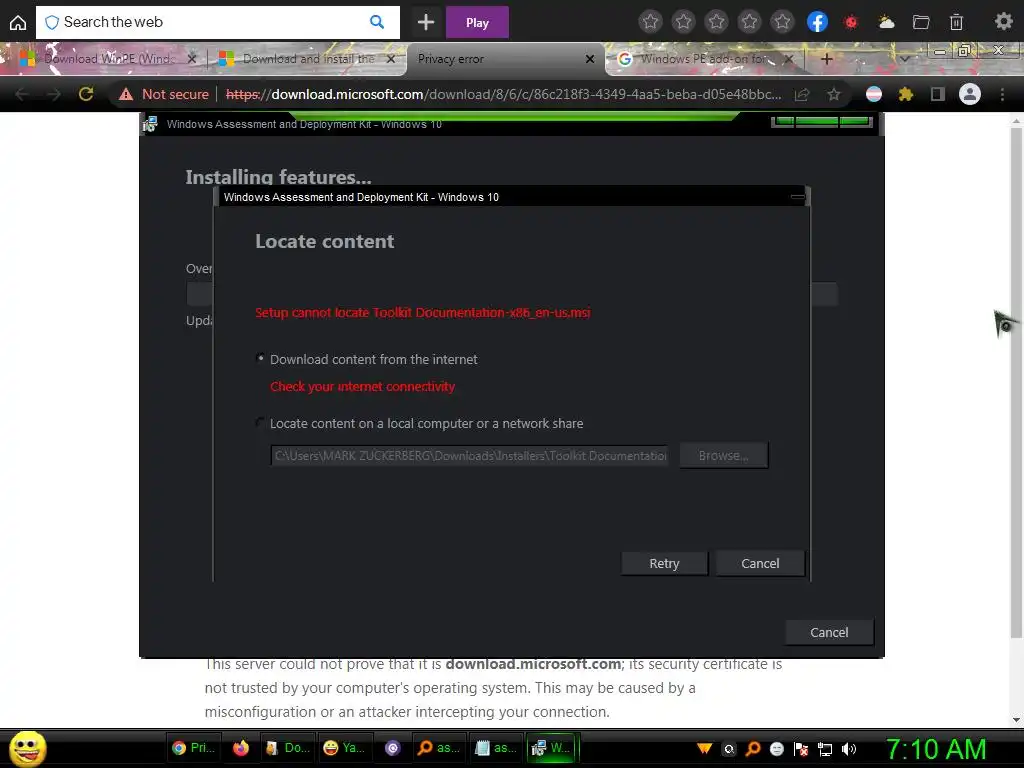Open the settings gear in the top bar
This screenshot has height=768, width=1024.
(x=1003, y=22)
